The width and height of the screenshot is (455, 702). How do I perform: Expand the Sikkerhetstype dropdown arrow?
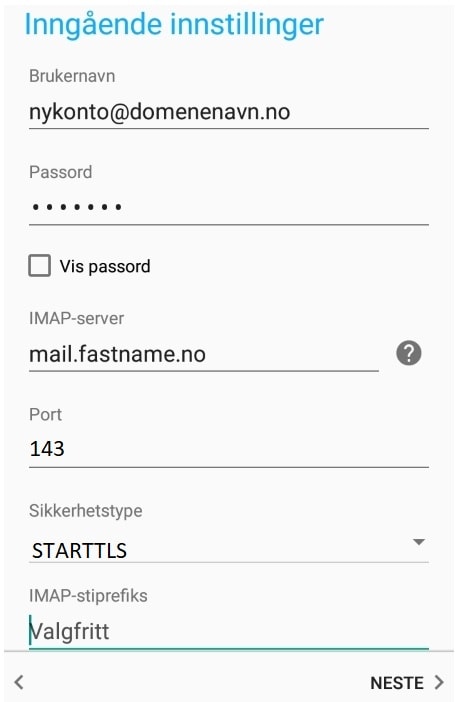[419, 542]
